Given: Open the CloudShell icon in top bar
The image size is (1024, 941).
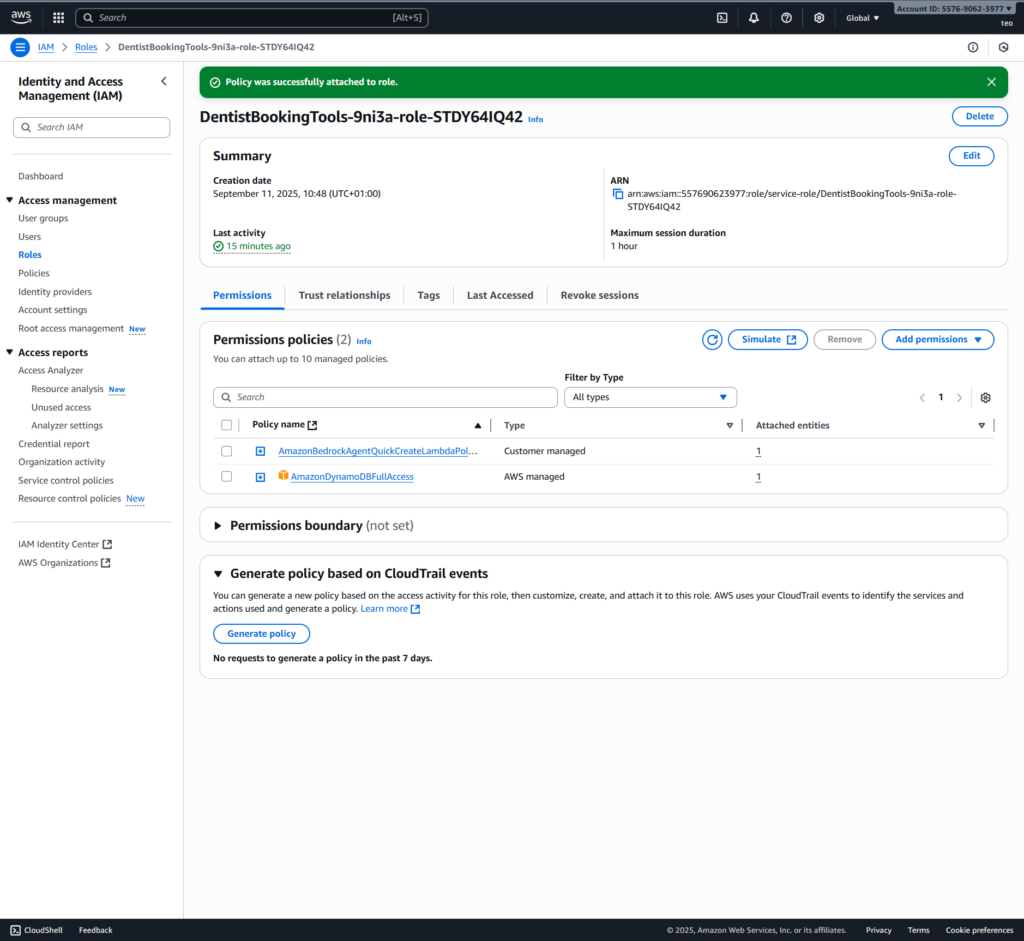Looking at the screenshot, I should tap(722, 18).
